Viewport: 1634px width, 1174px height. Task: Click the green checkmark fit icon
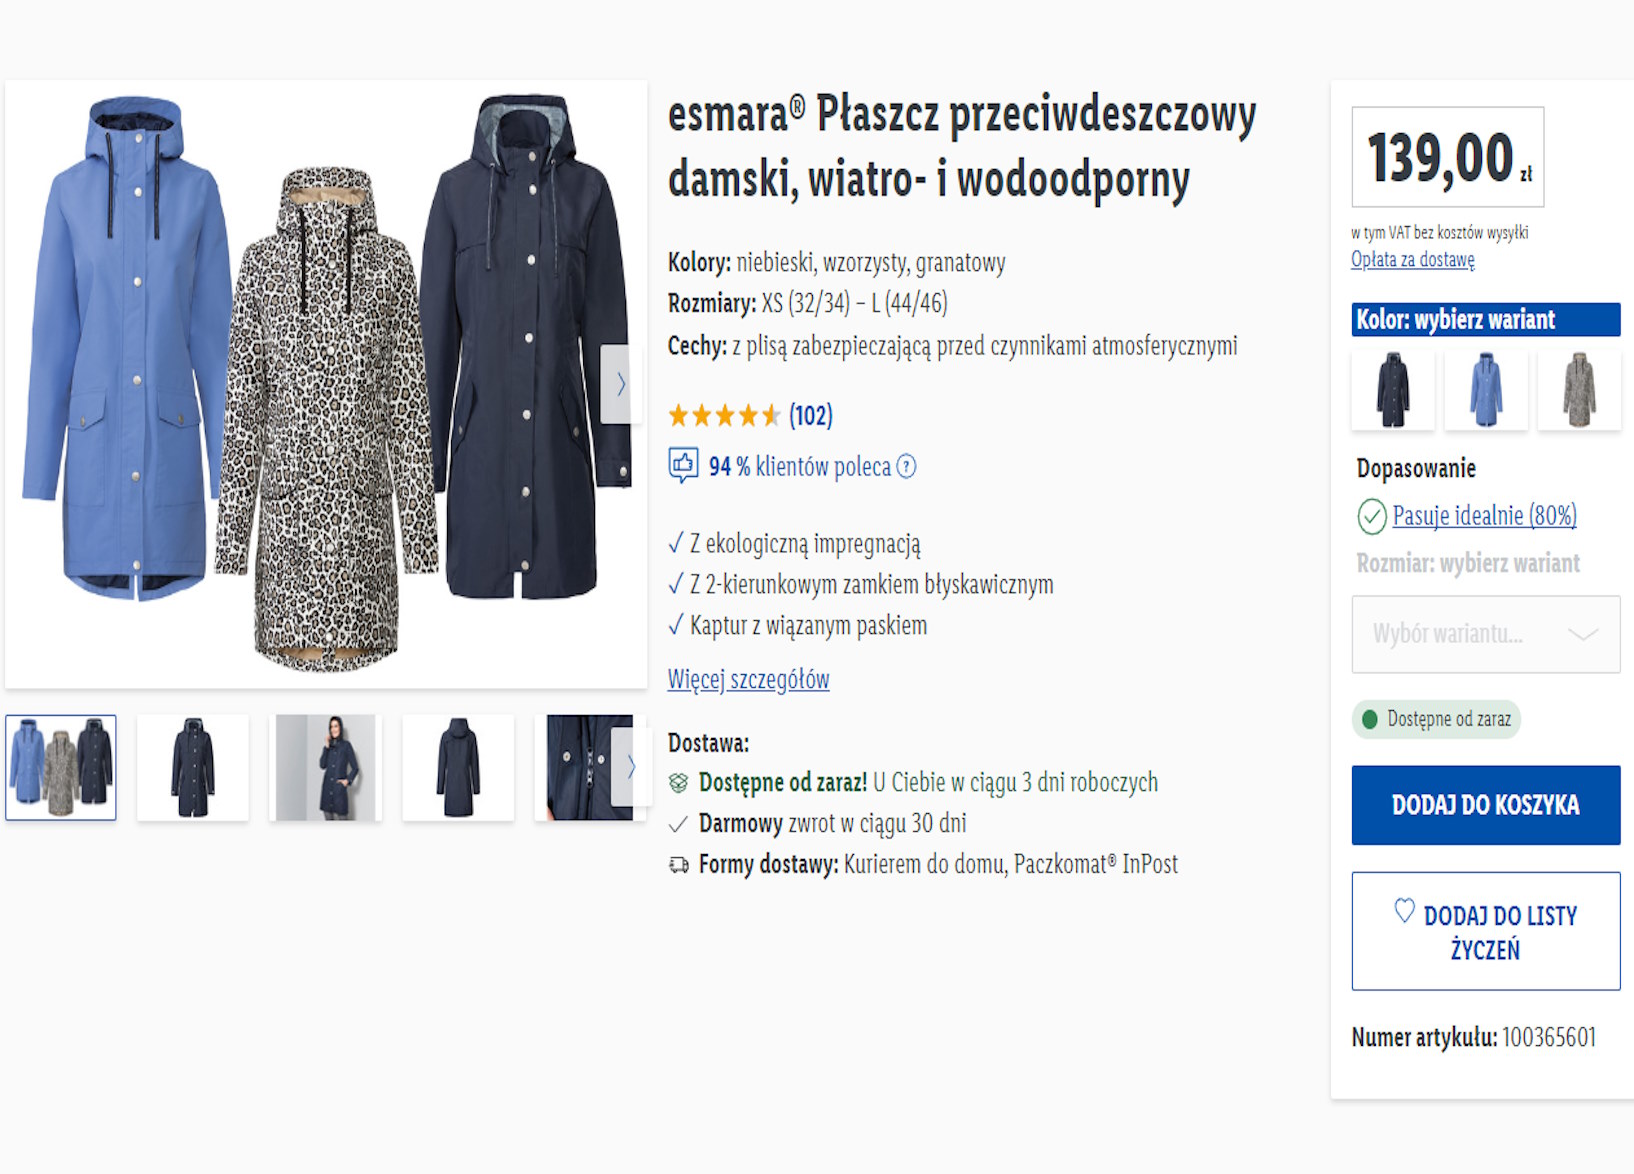click(x=1371, y=516)
